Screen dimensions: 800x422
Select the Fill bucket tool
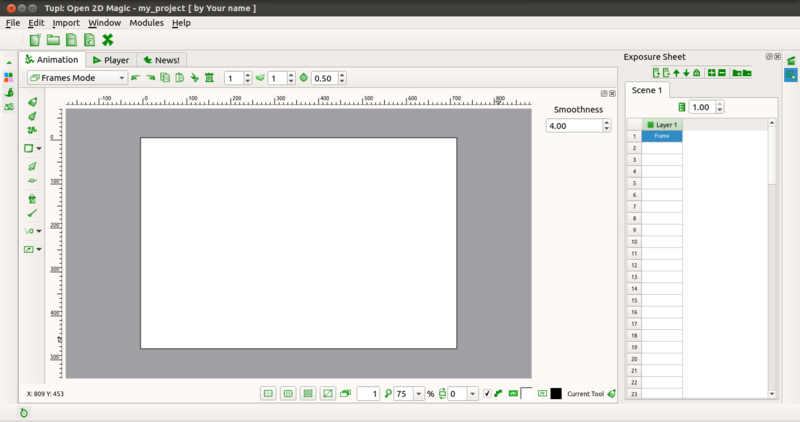coord(32,199)
